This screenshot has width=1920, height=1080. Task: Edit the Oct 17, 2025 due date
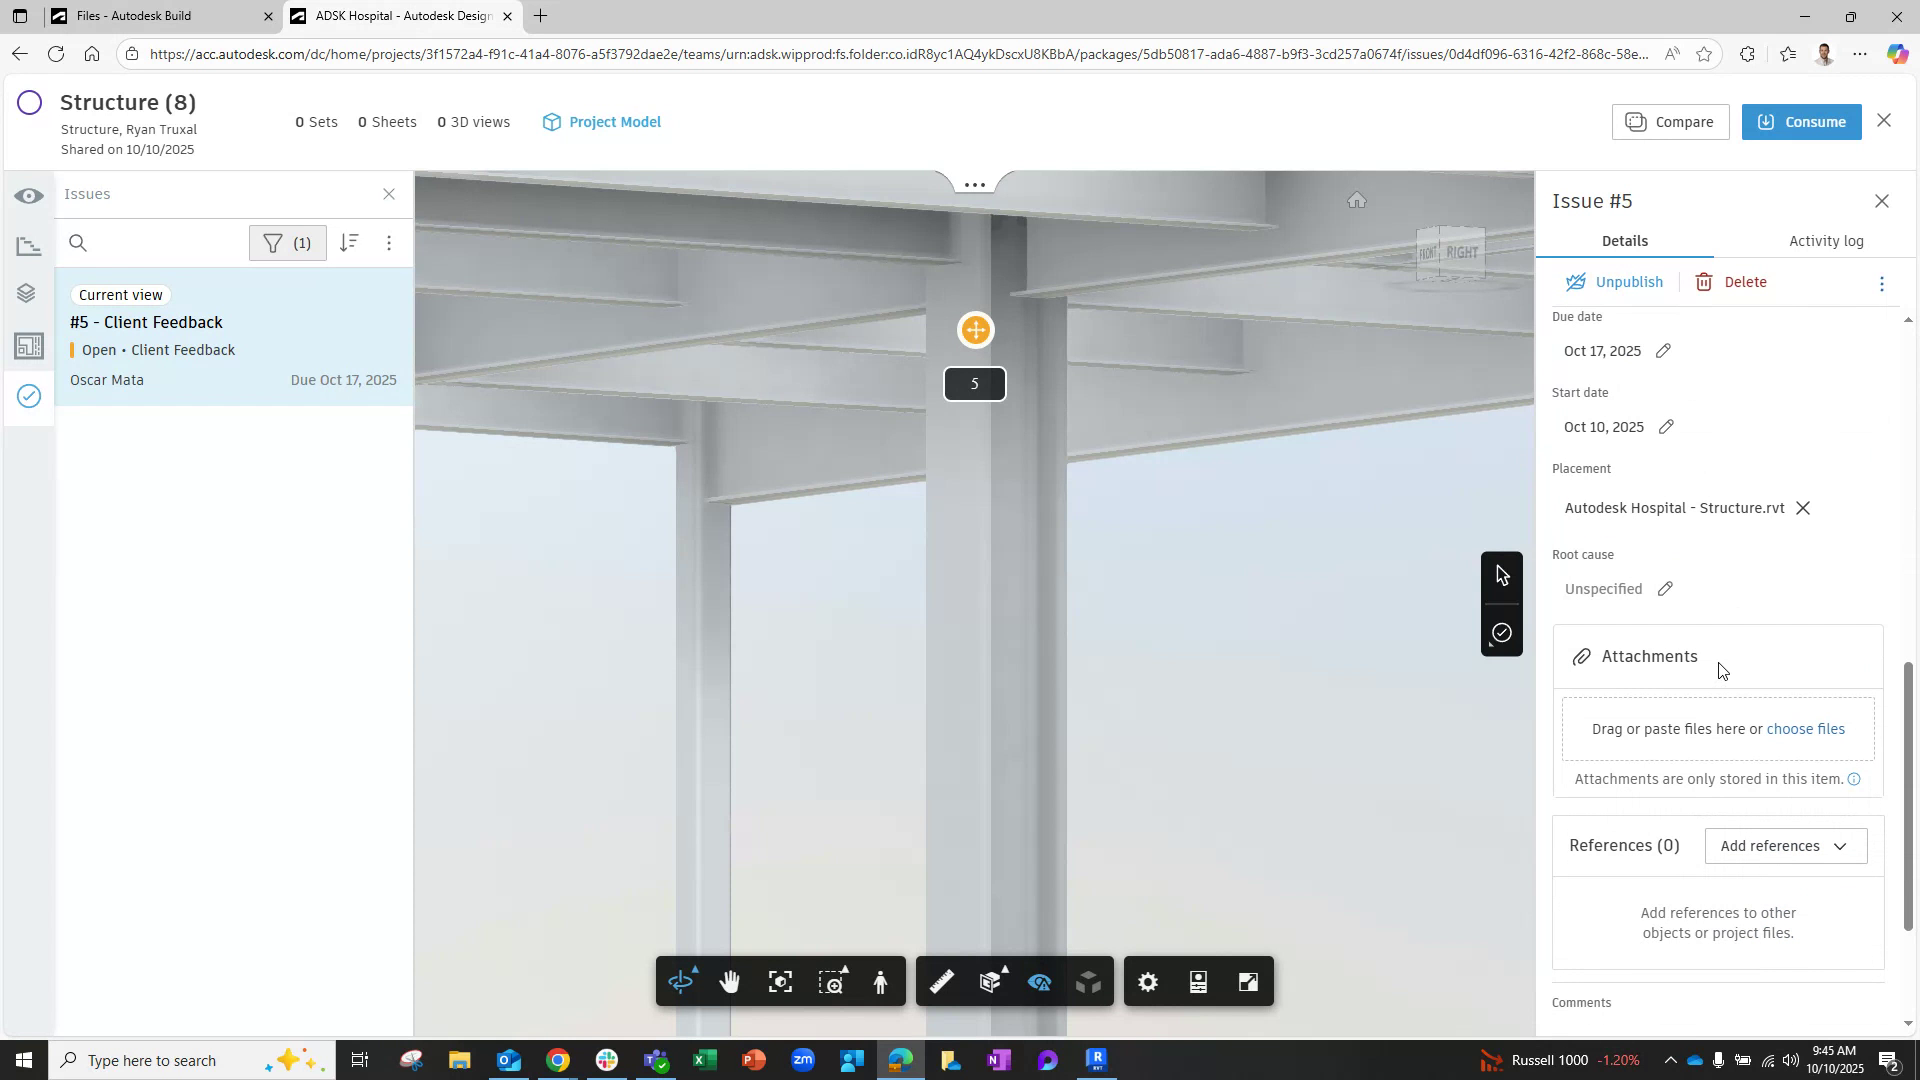coord(1663,351)
